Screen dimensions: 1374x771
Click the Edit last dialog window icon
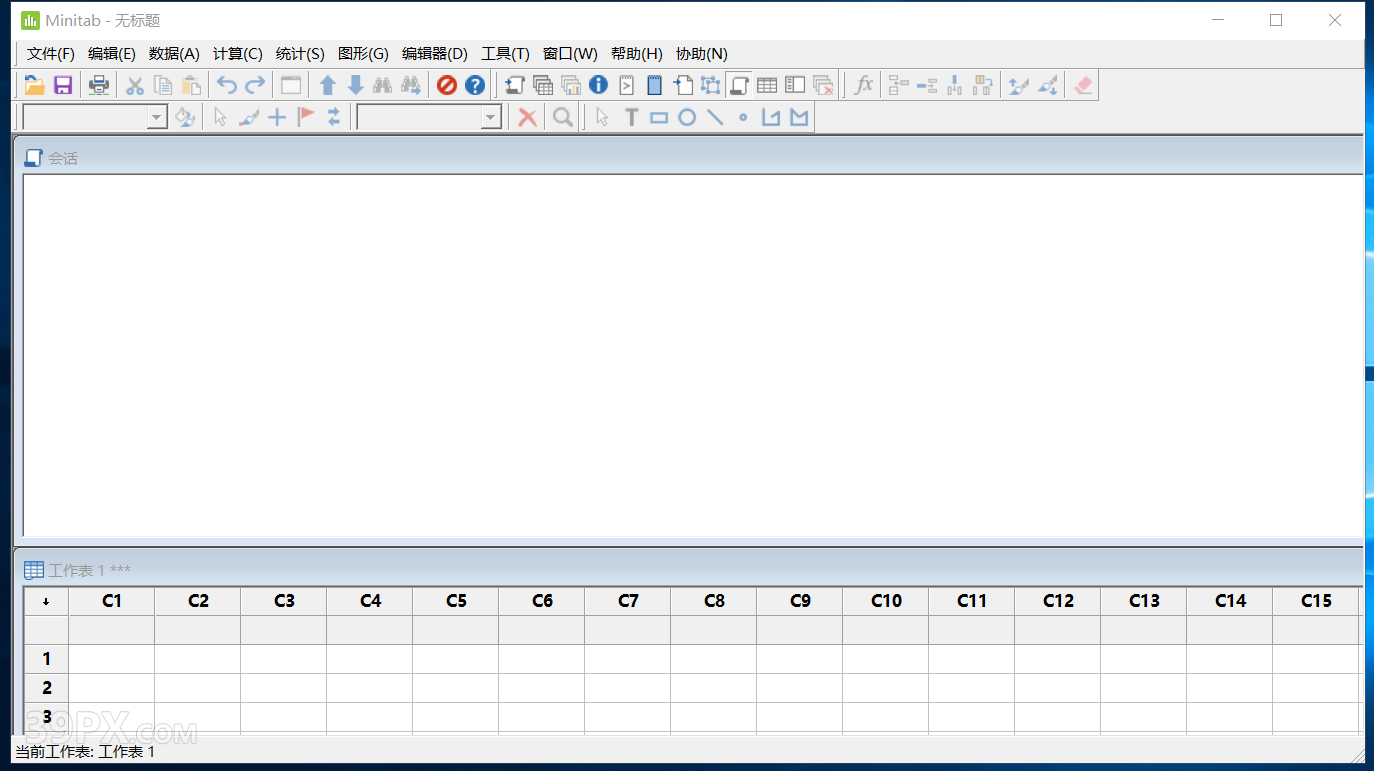tap(291, 86)
